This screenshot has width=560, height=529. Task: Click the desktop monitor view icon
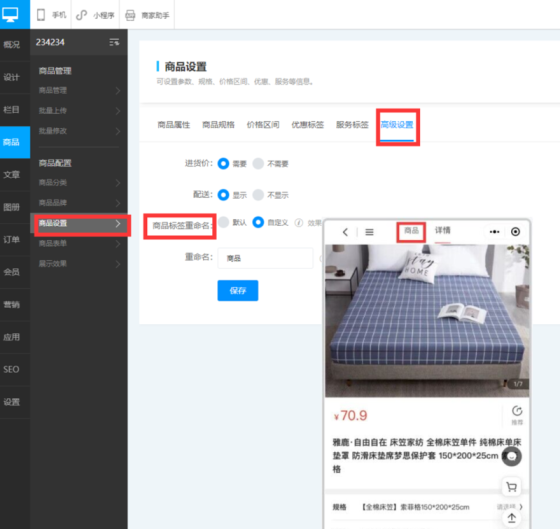pyautogui.click(x=10, y=15)
